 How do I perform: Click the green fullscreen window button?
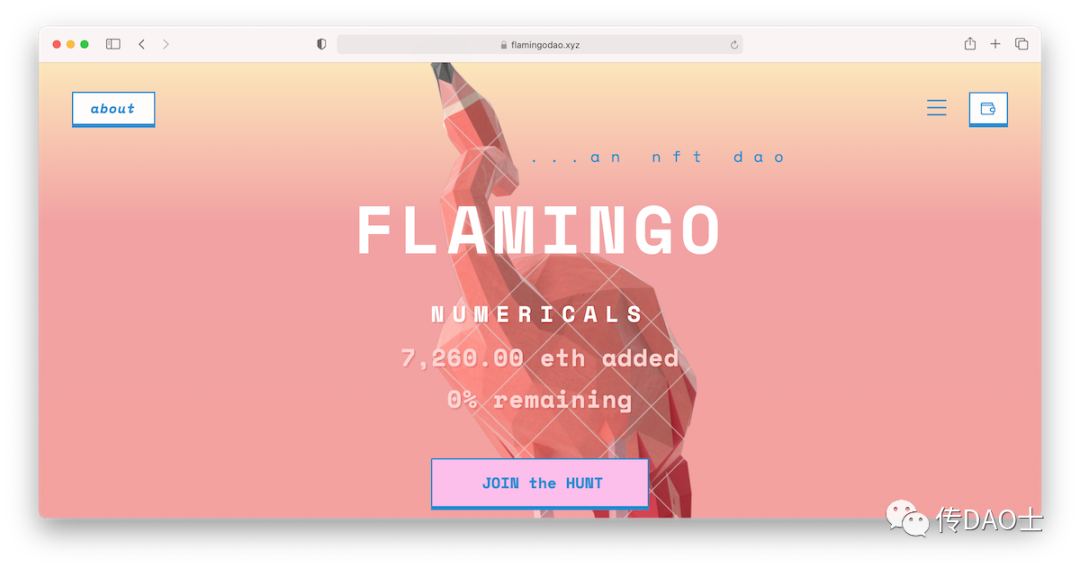click(84, 44)
